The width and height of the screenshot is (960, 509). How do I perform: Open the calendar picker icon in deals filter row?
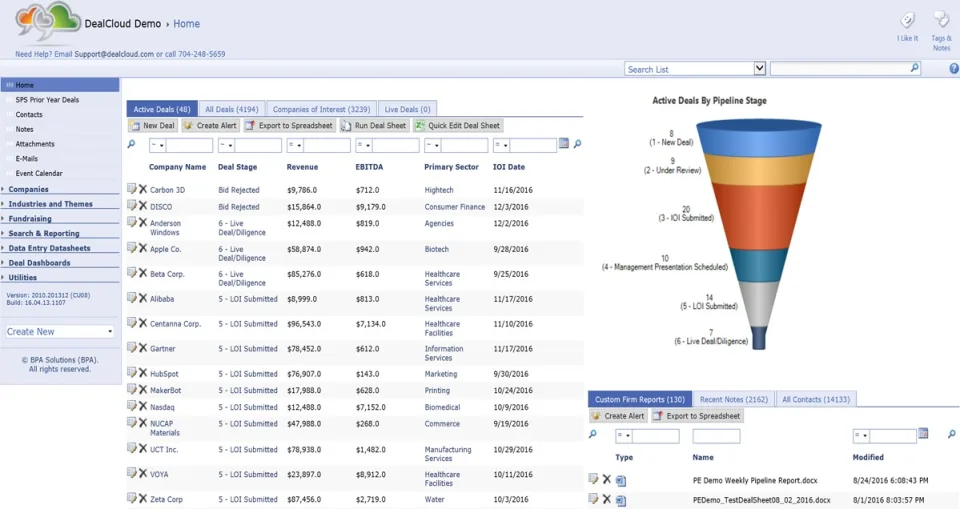(x=564, y=143)
